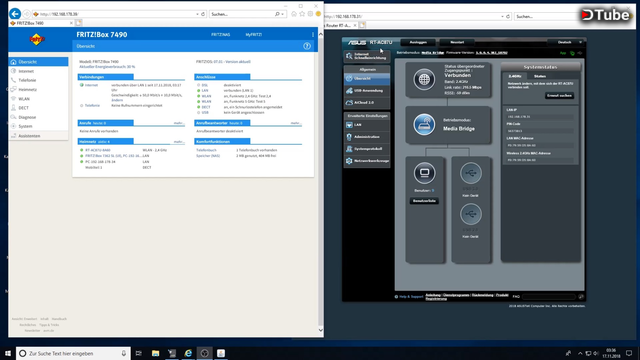
Task: Open the FRITZ!Box browser settings gear
Action: tap(310, 14)
